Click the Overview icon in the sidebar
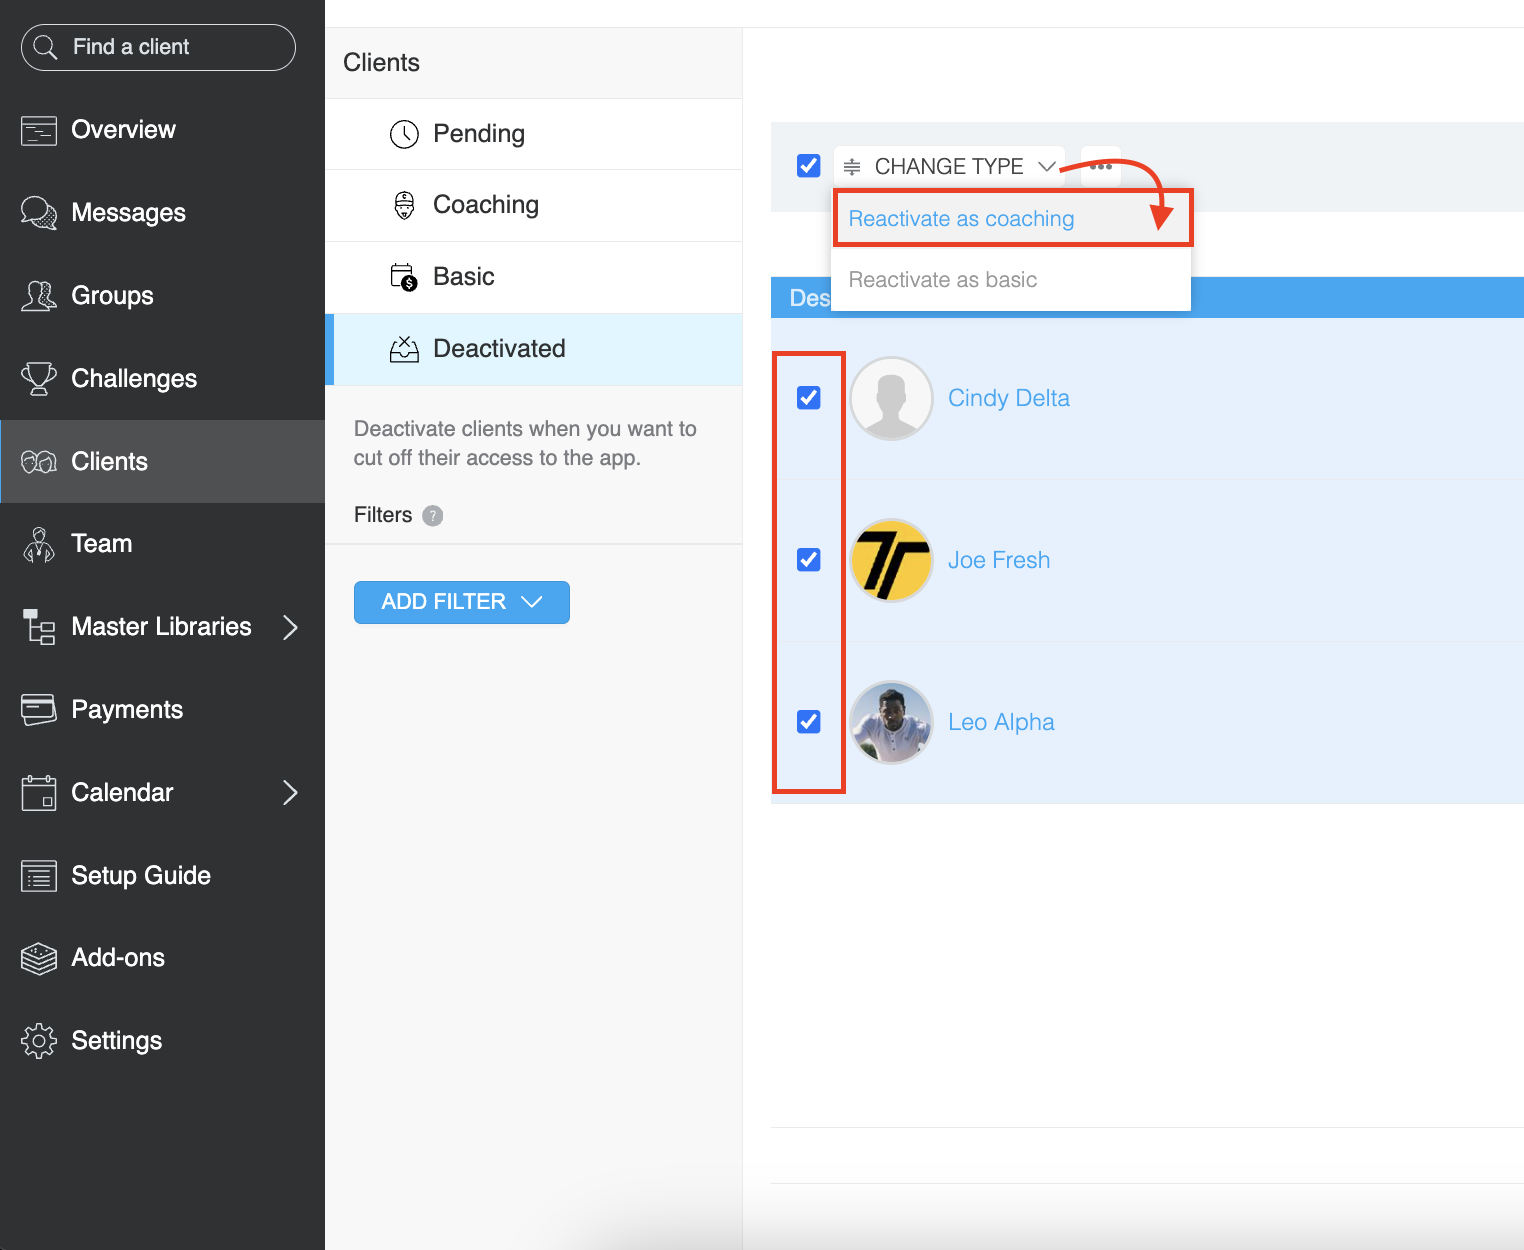This screenshot has width=1524, height=1250. (x=39, y=131)
